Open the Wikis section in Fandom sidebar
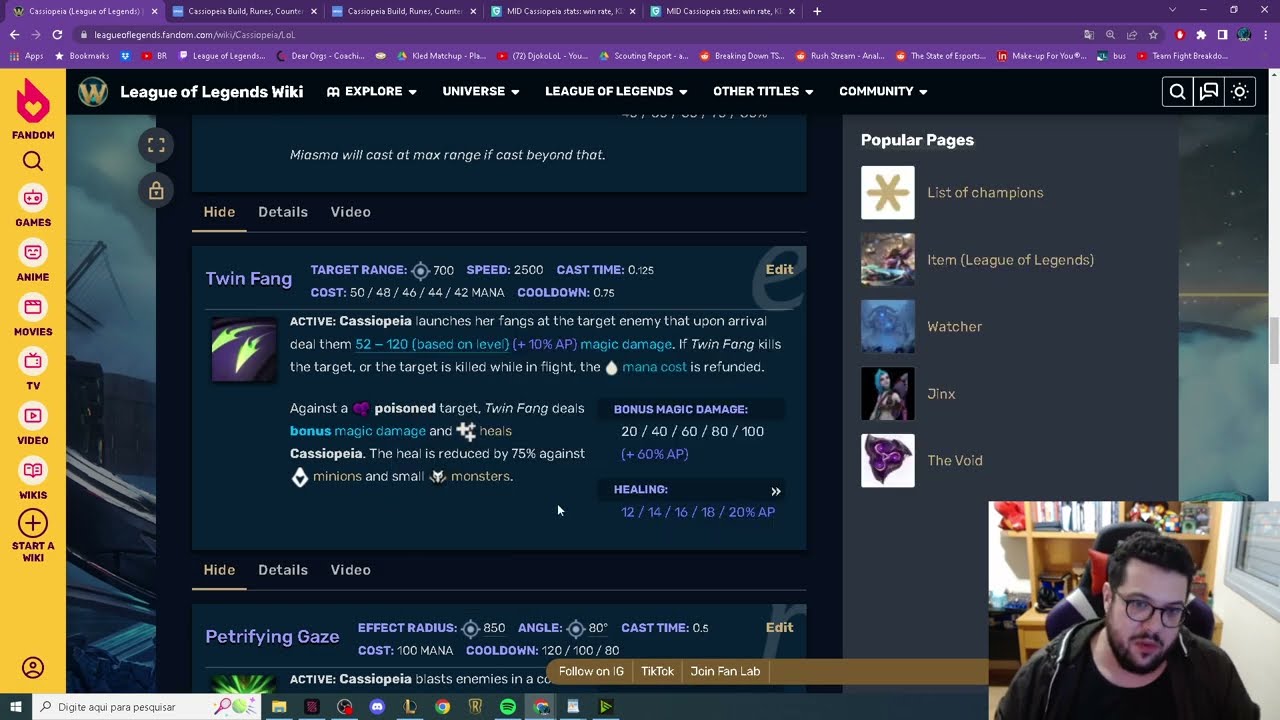The image size is (1280, 720). point(33,479)
